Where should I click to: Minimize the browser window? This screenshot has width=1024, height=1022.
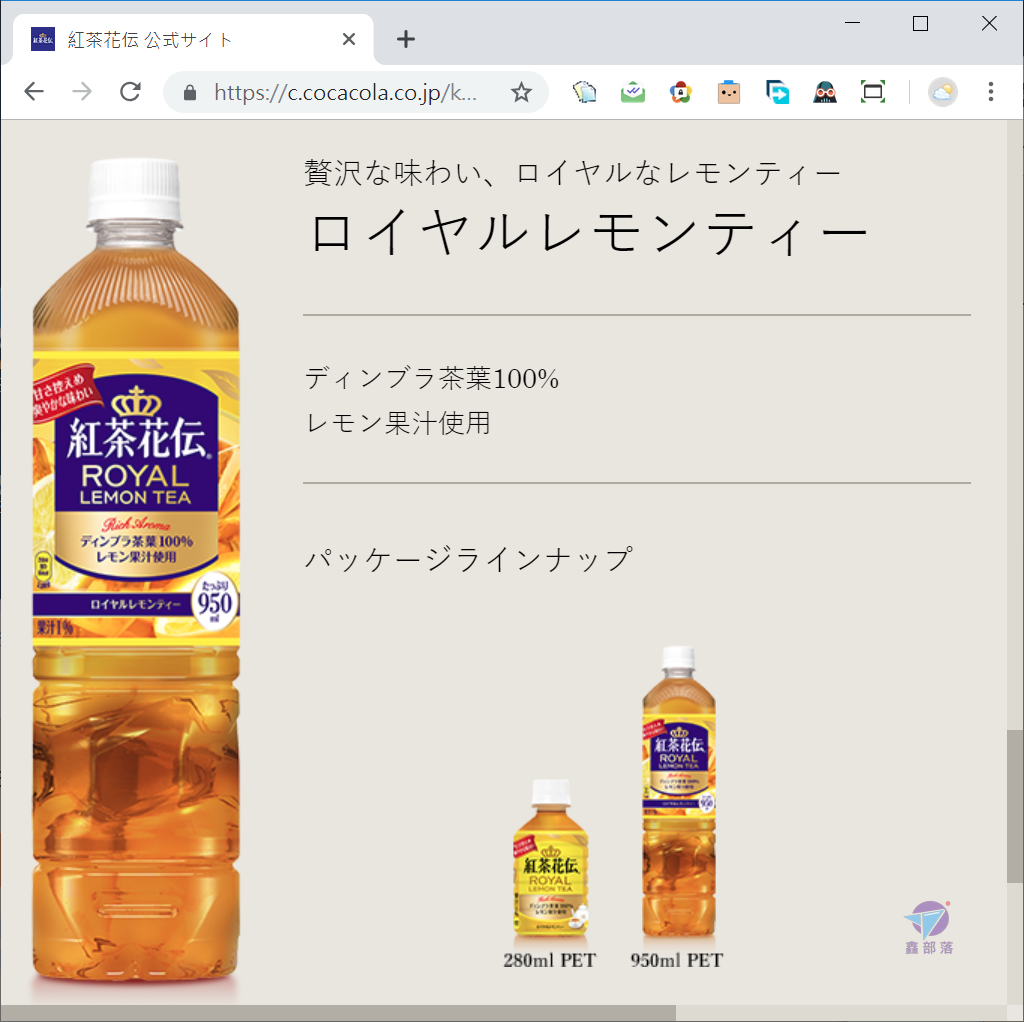click(852, 24)
